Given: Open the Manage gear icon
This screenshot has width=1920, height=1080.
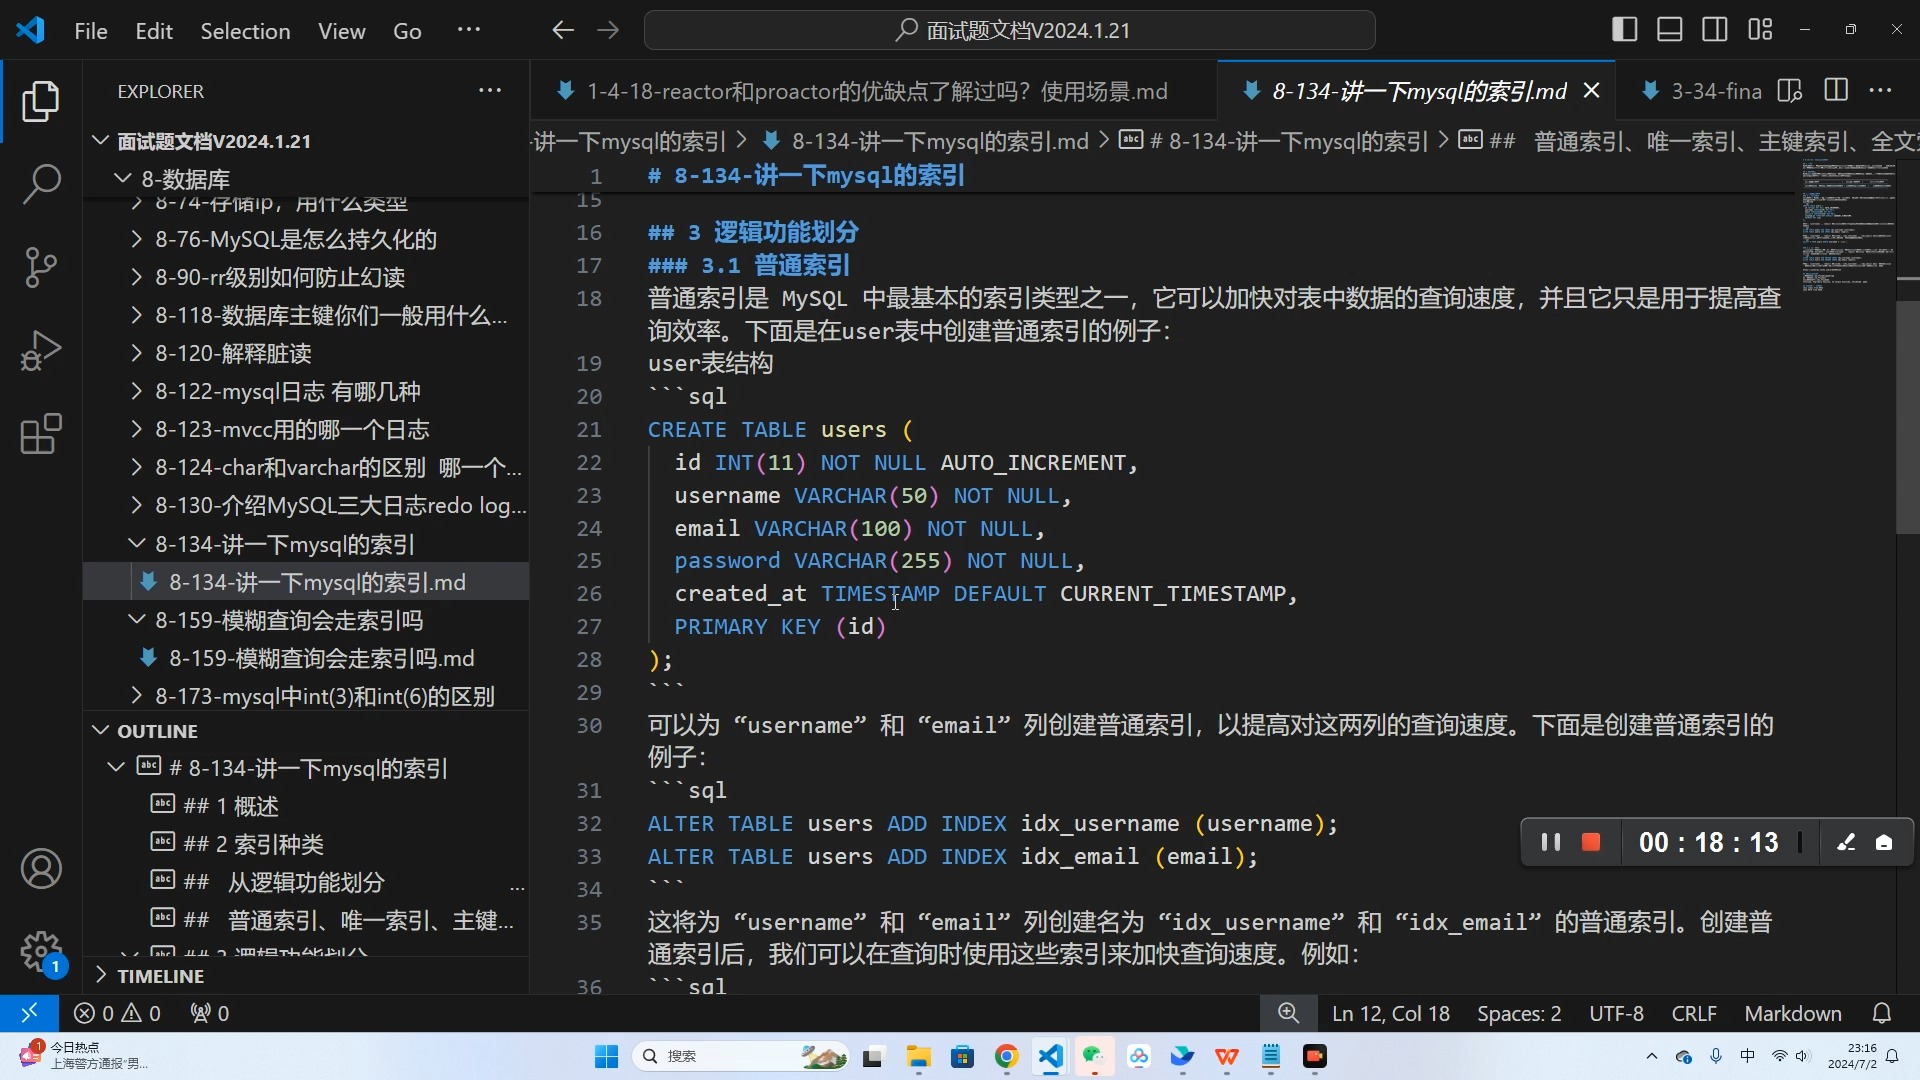Looking at the screenshot, I should 41,951.
